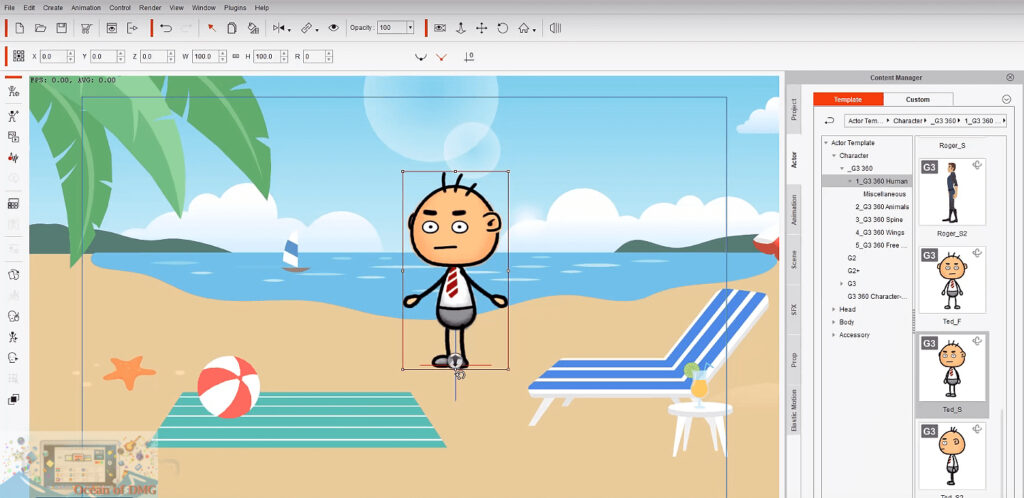Open a project using the folder icon
This screenshot has height=498, width=1024.
[x=40, y=28]
